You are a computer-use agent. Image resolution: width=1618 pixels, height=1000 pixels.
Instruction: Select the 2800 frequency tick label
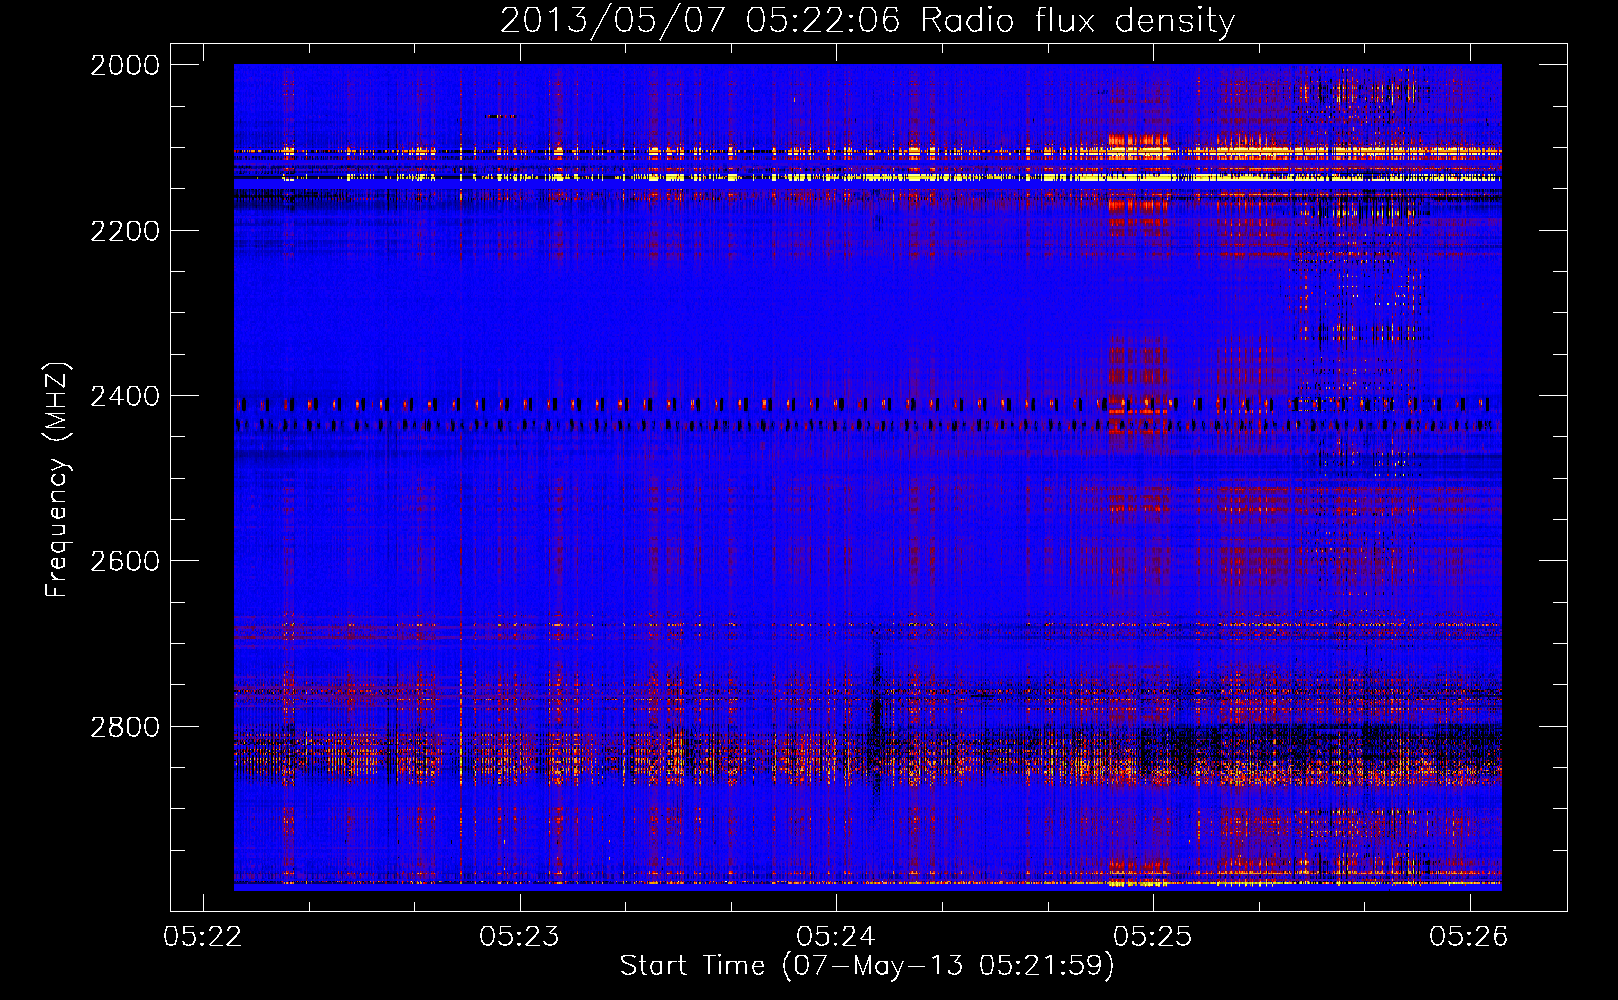point(125,727)
